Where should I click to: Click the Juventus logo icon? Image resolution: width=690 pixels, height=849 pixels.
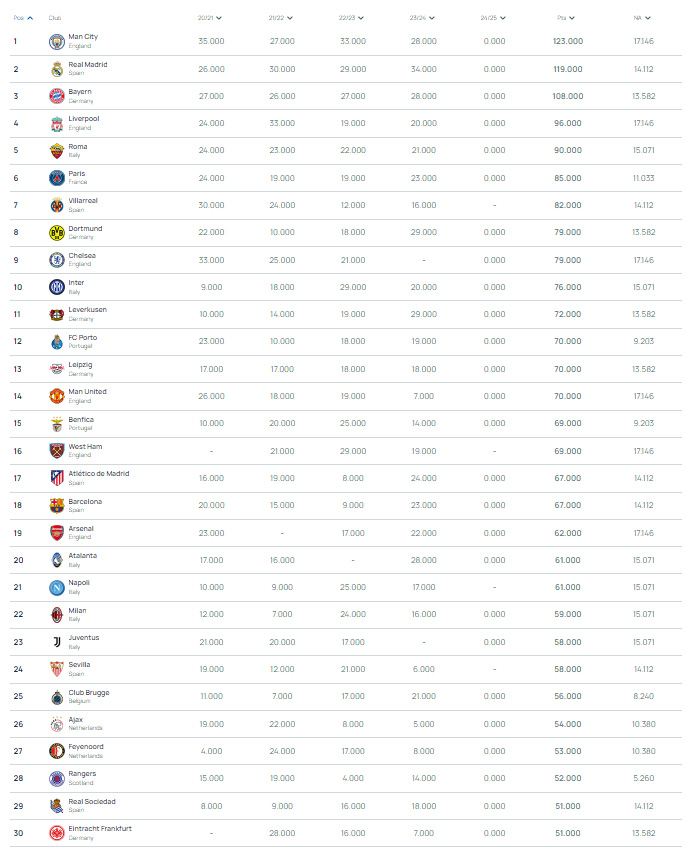[57, 642]
